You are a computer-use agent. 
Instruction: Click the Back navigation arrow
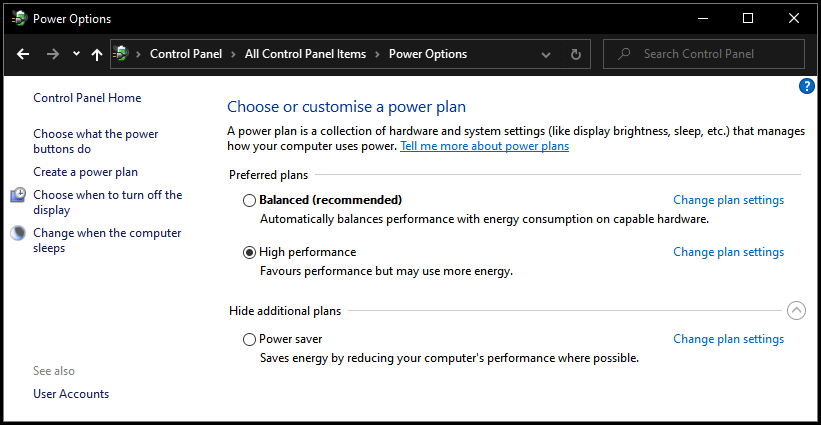pos(23,54)
